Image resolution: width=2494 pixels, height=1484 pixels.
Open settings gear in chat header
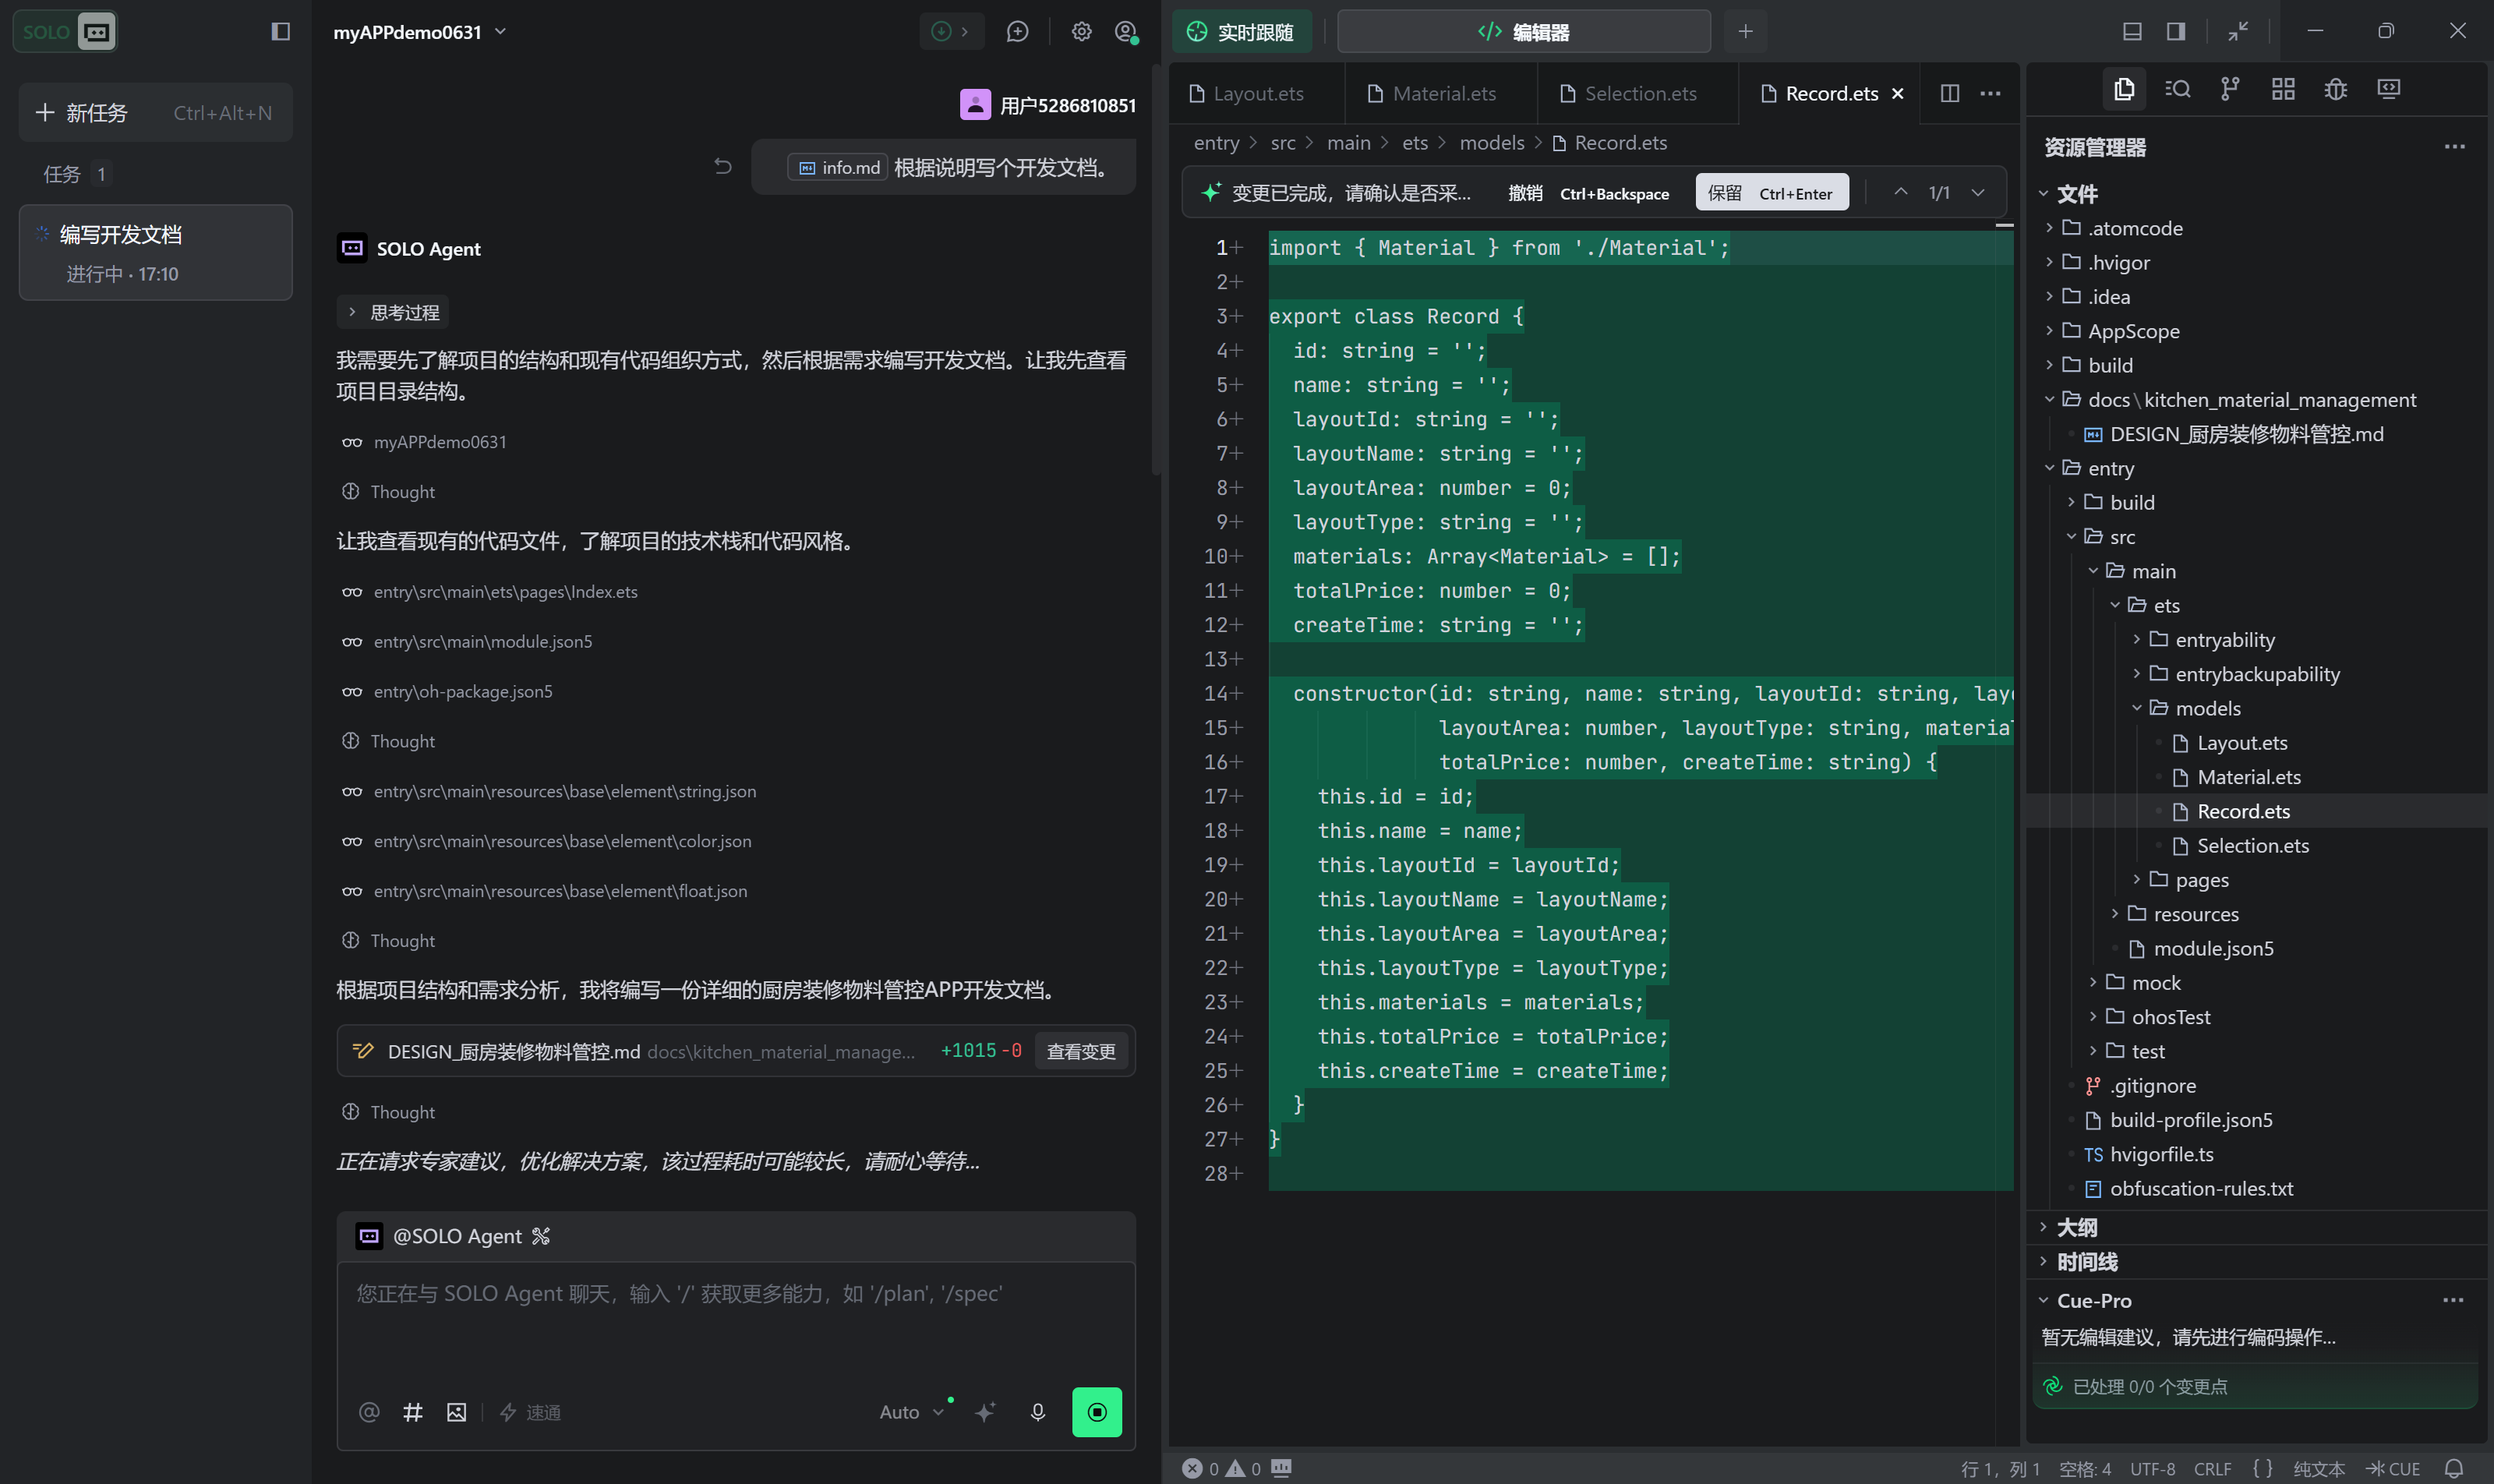(1081, 32)
